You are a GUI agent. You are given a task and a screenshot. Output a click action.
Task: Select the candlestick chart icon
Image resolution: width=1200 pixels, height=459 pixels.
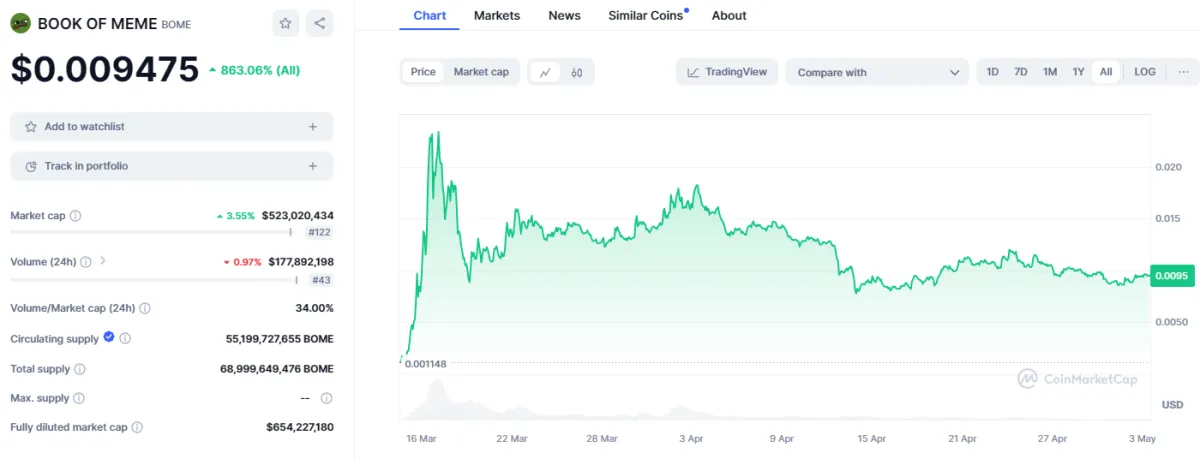tap(577, 72)
